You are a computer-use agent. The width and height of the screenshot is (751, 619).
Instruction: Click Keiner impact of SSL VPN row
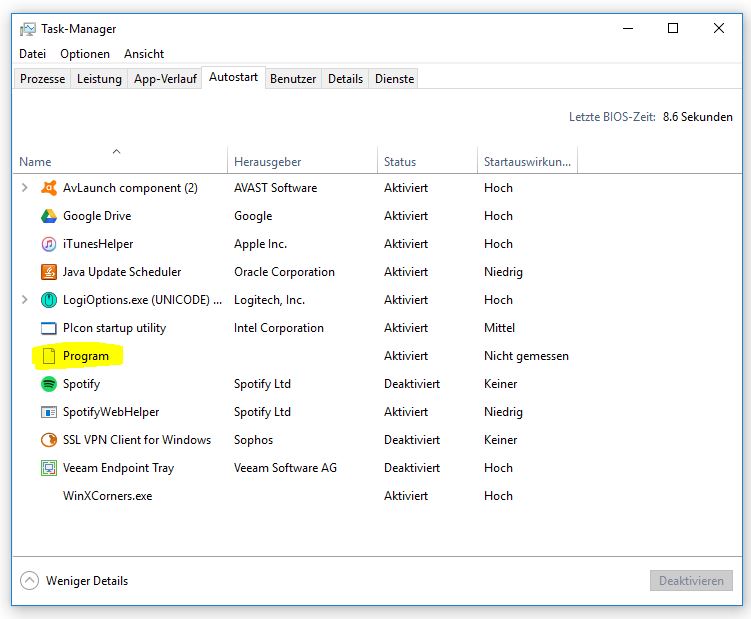(x=501, y=440)
